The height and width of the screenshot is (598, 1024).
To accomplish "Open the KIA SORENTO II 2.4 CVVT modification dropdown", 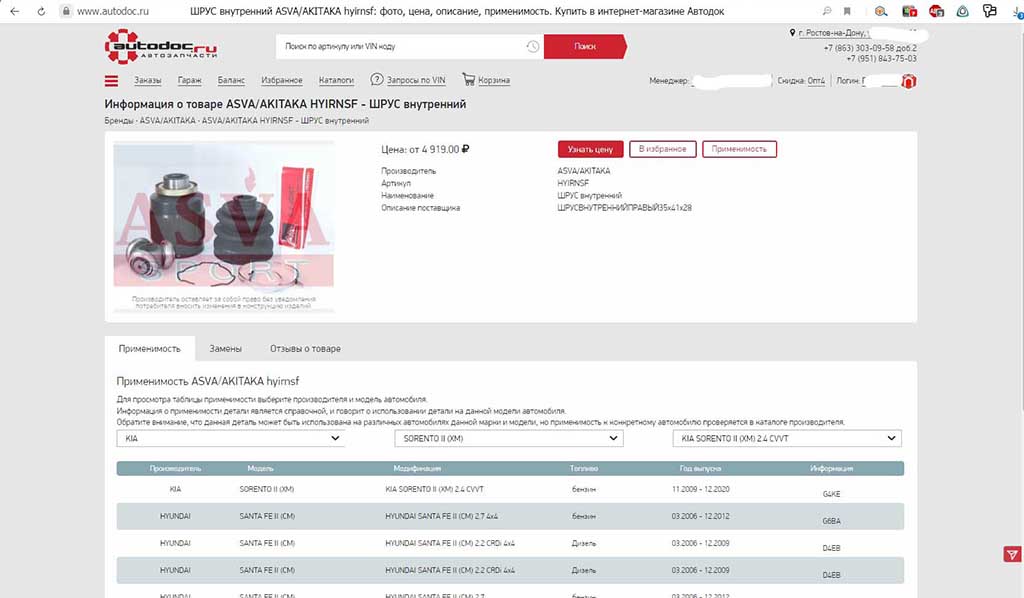I will coord(787,439).
